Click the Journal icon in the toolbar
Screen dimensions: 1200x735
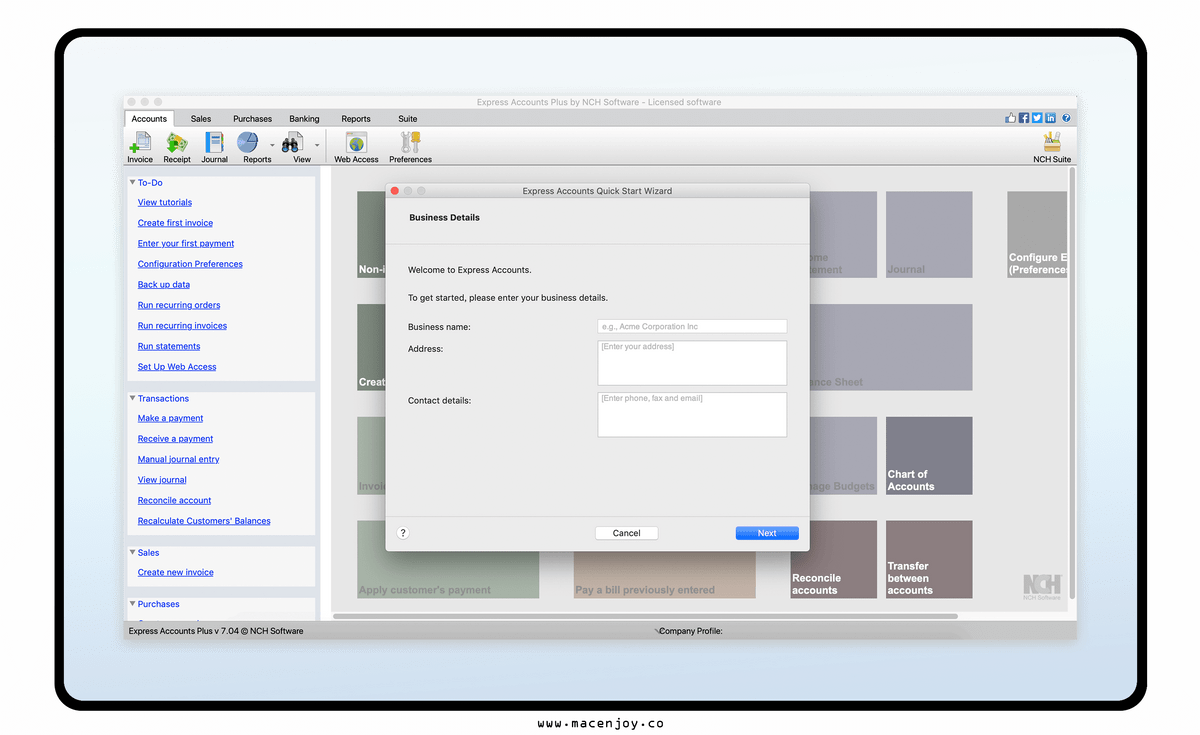[214, 147]
